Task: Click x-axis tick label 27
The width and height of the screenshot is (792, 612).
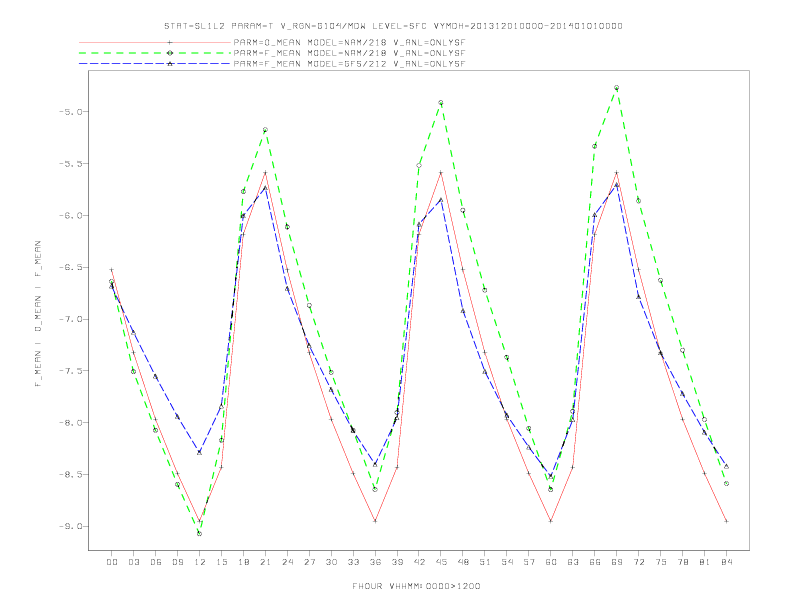Action: 309,562
